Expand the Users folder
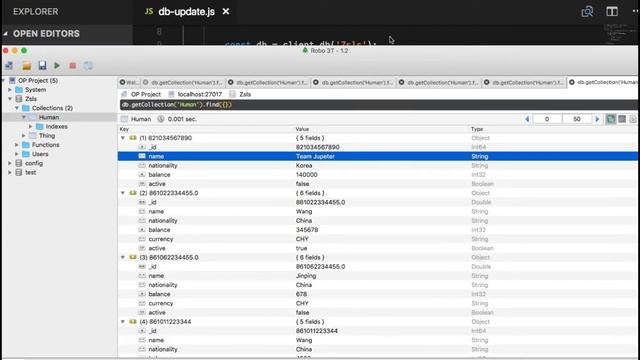The image size is (640, 360). tap(17, 154)
